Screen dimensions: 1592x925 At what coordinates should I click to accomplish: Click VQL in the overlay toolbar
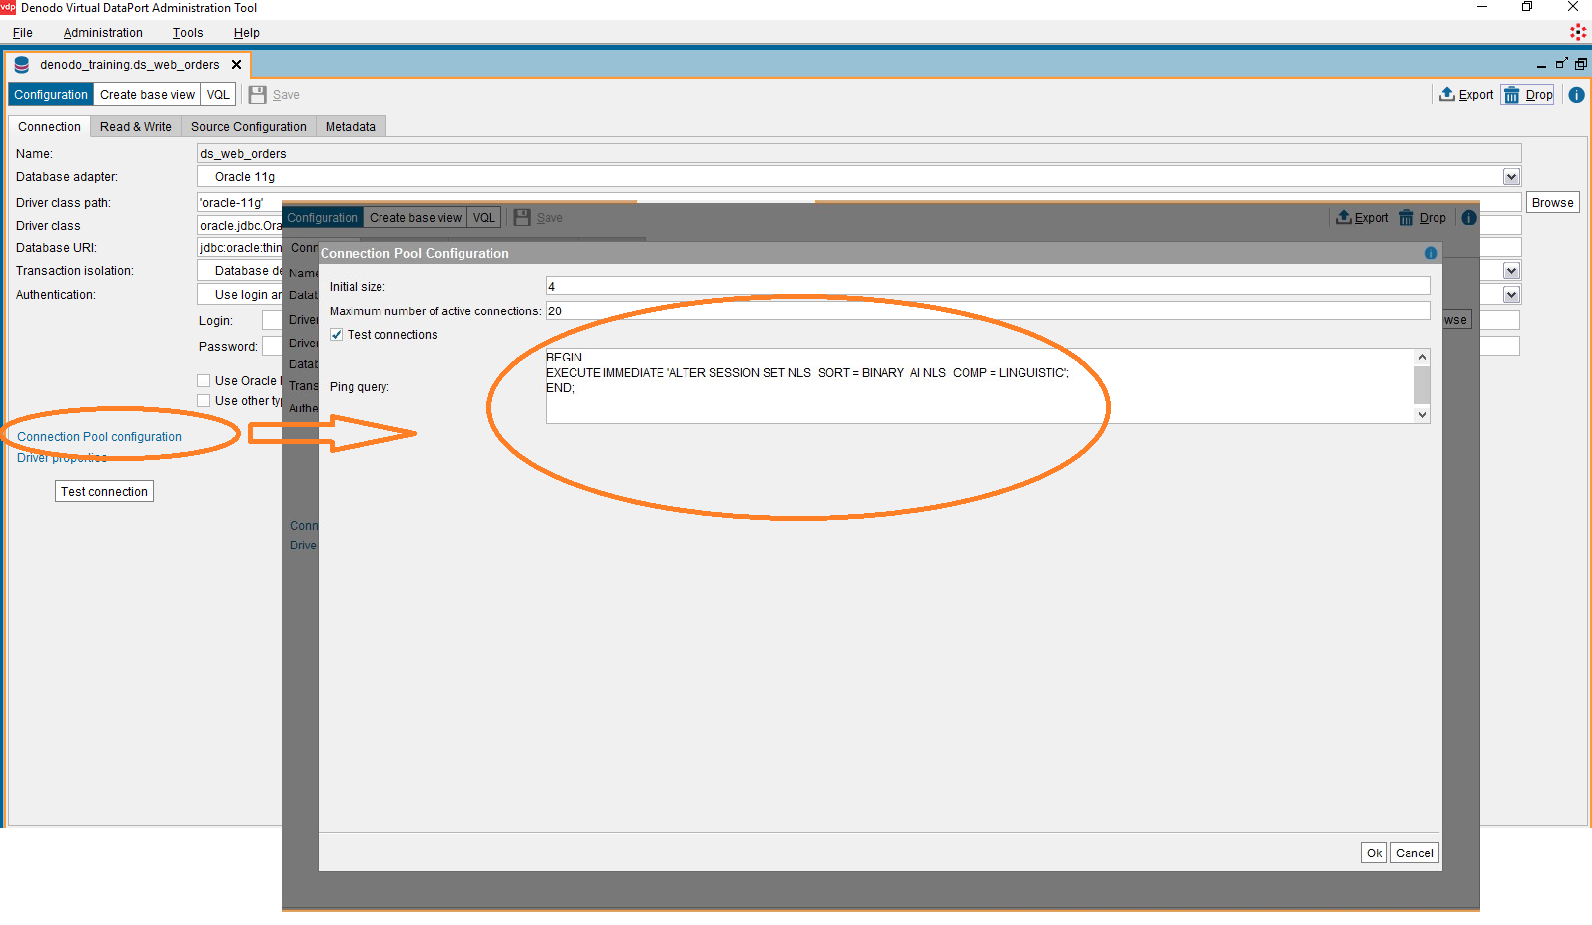[484, 217]
